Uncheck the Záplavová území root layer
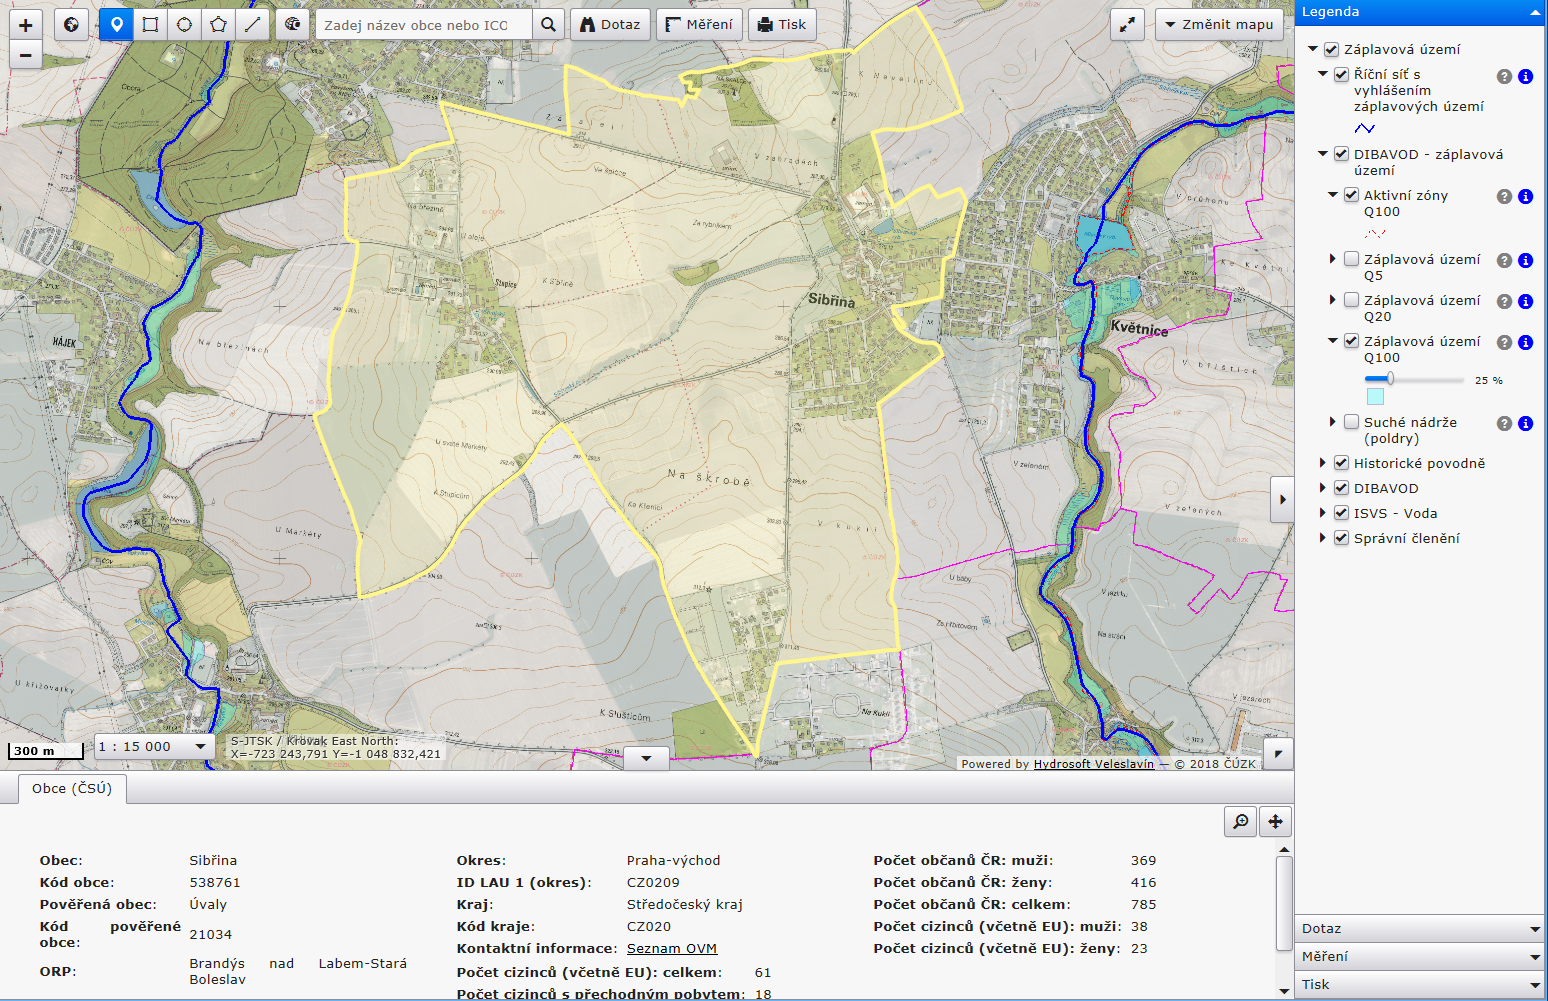 [1331, 49]
